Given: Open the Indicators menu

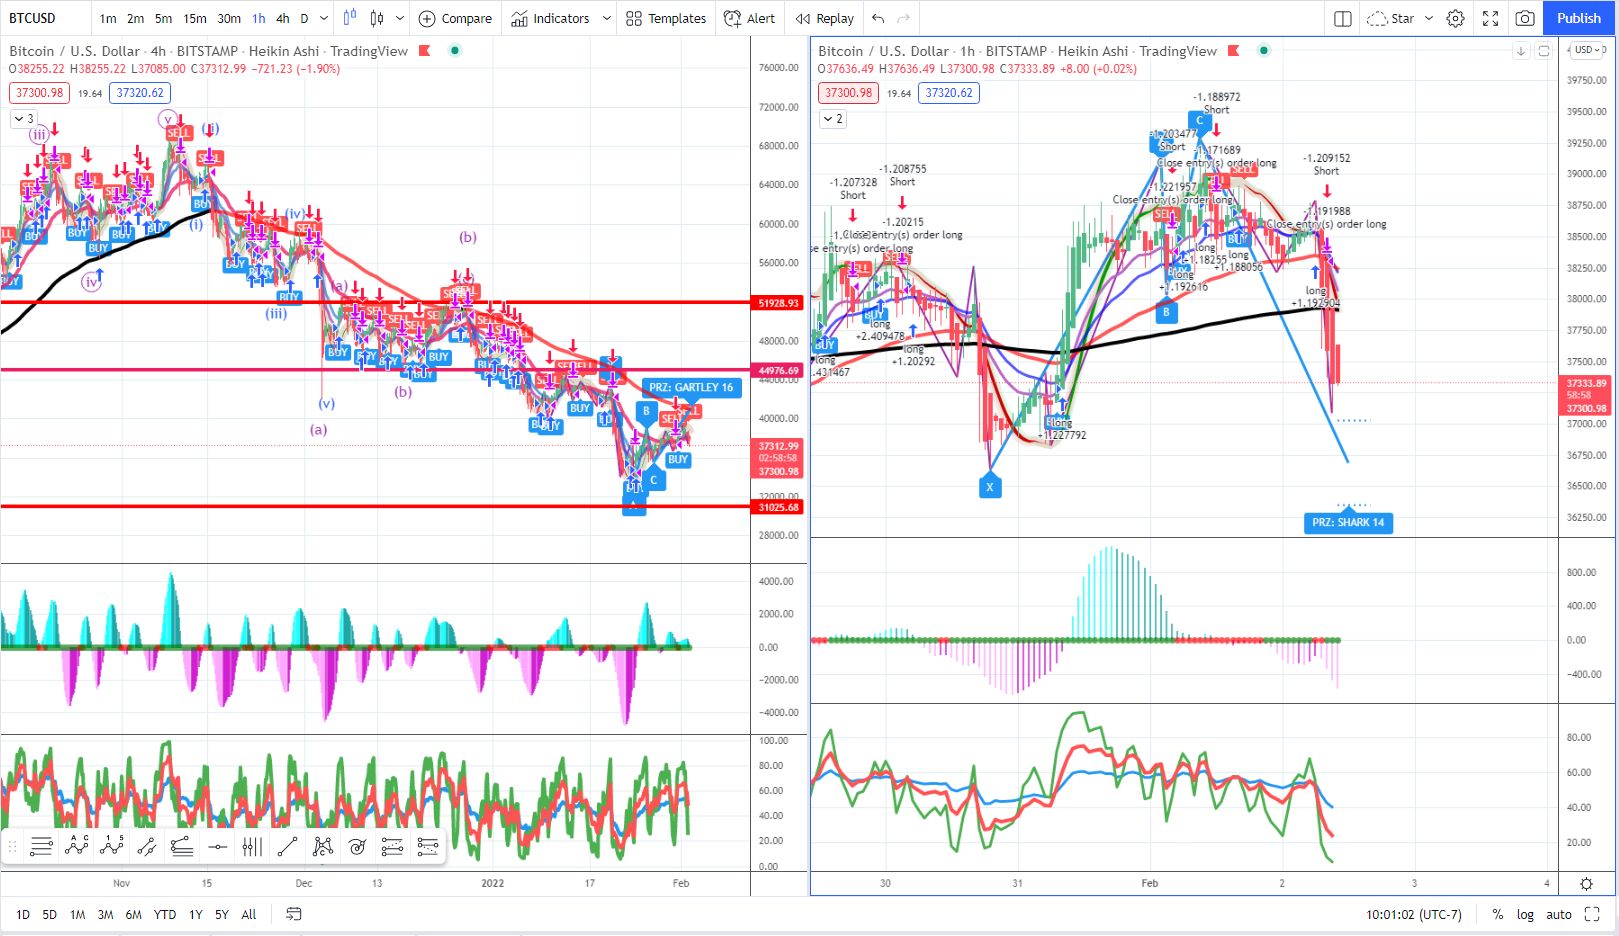Looking at the screenshot, I should point(550,18).
